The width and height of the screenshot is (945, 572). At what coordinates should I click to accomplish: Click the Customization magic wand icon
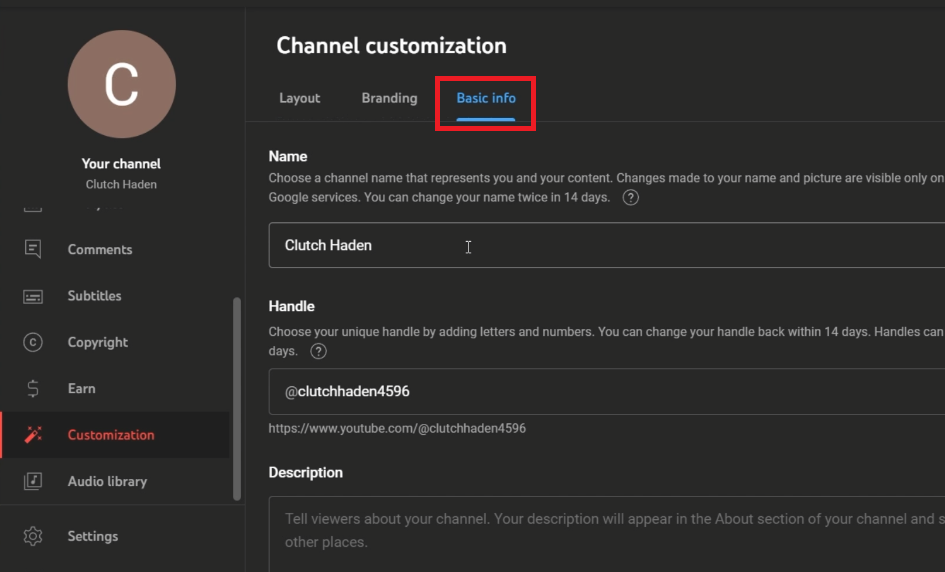pyautogui.click(x=33, y=435)
